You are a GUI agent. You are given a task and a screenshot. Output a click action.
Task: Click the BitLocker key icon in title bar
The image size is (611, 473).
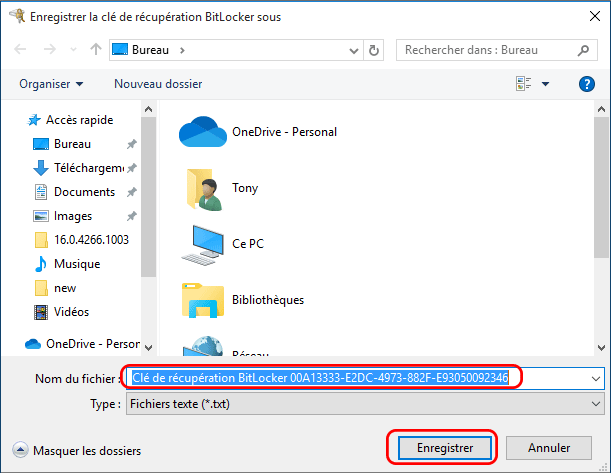[x=17, y=16]
